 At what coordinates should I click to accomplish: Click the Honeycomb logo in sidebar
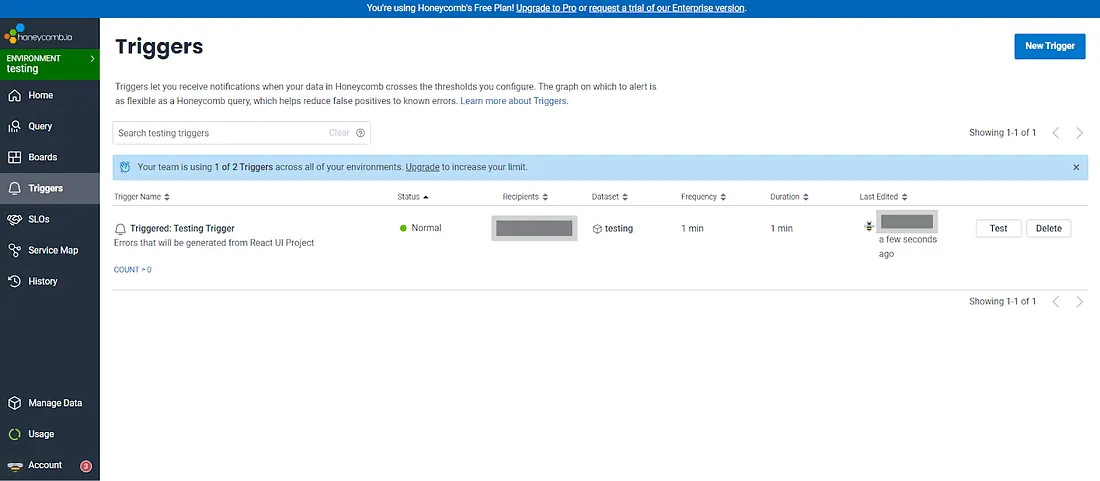[38, 37]
